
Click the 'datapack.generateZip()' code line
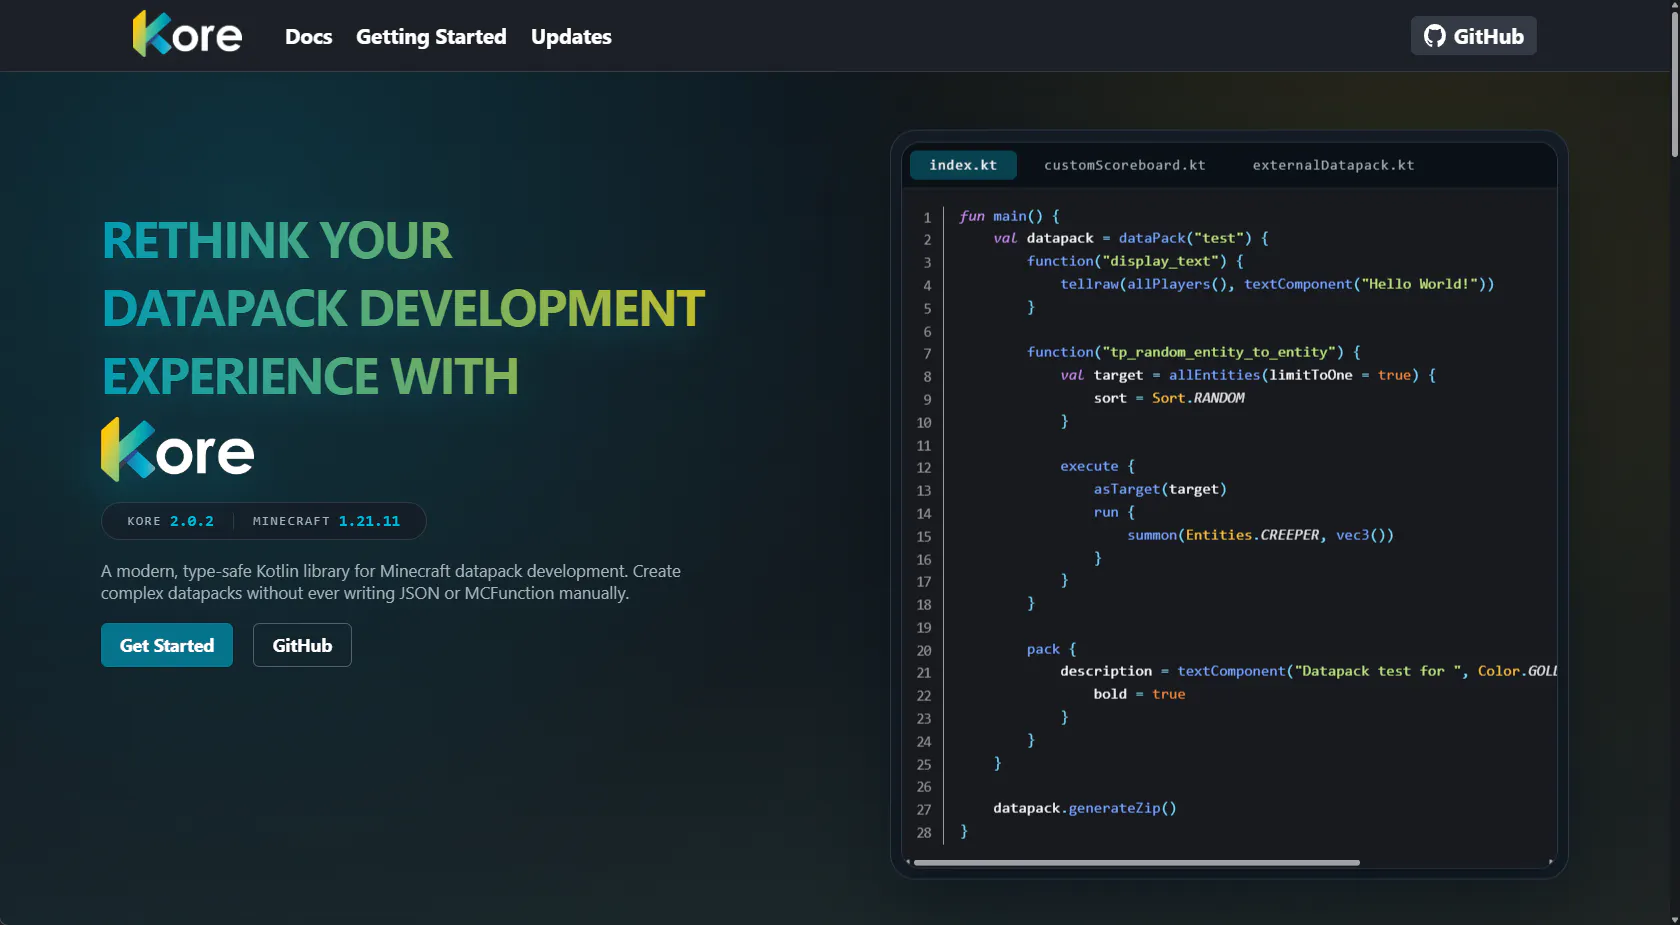click(1085, 808)
